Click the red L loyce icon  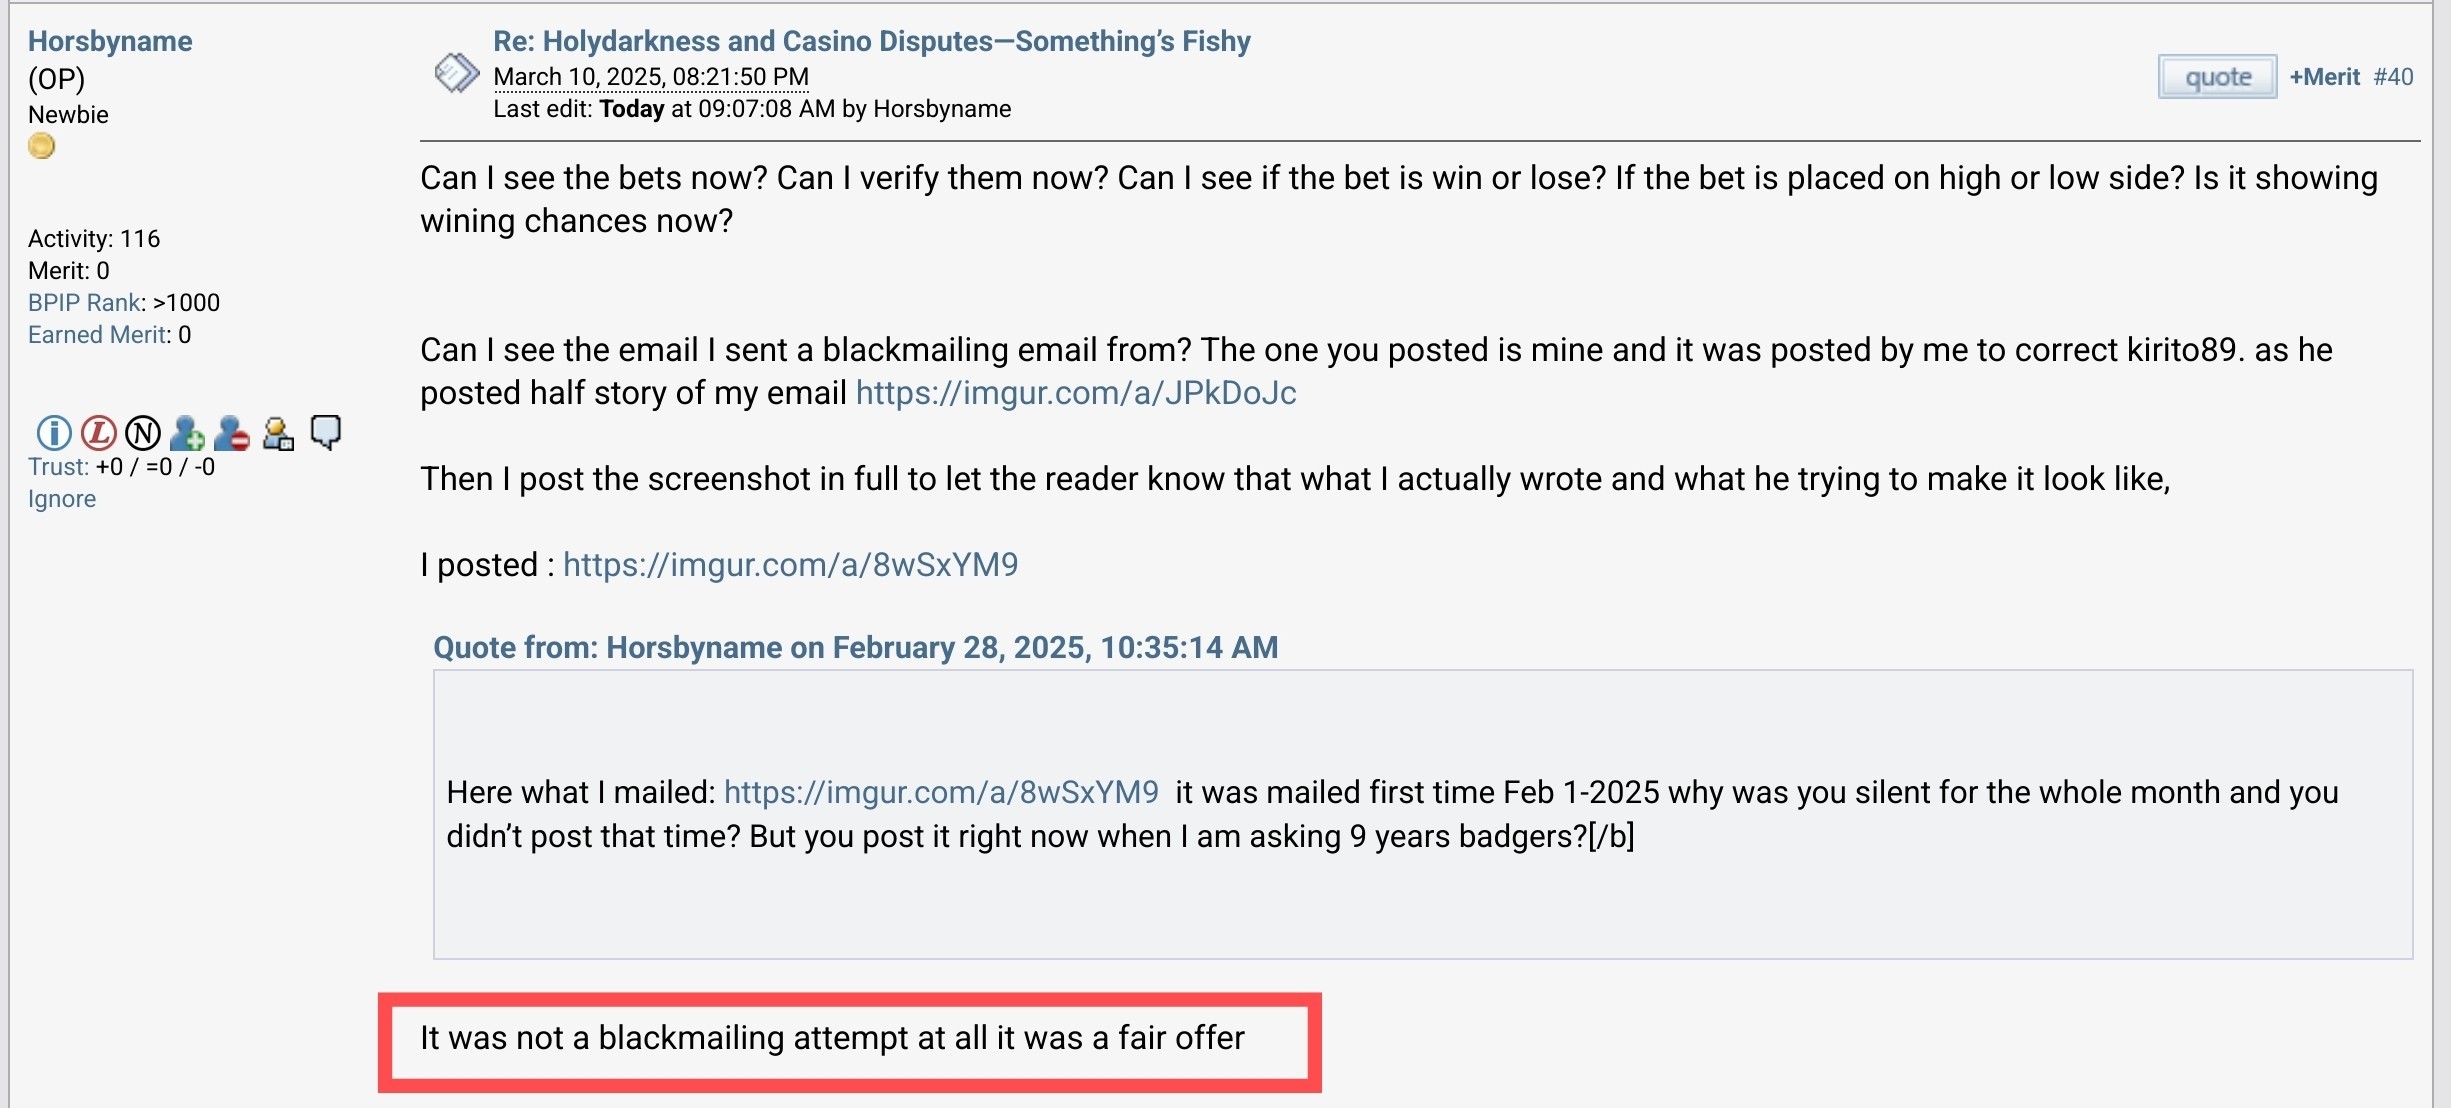tap(98, 433)
